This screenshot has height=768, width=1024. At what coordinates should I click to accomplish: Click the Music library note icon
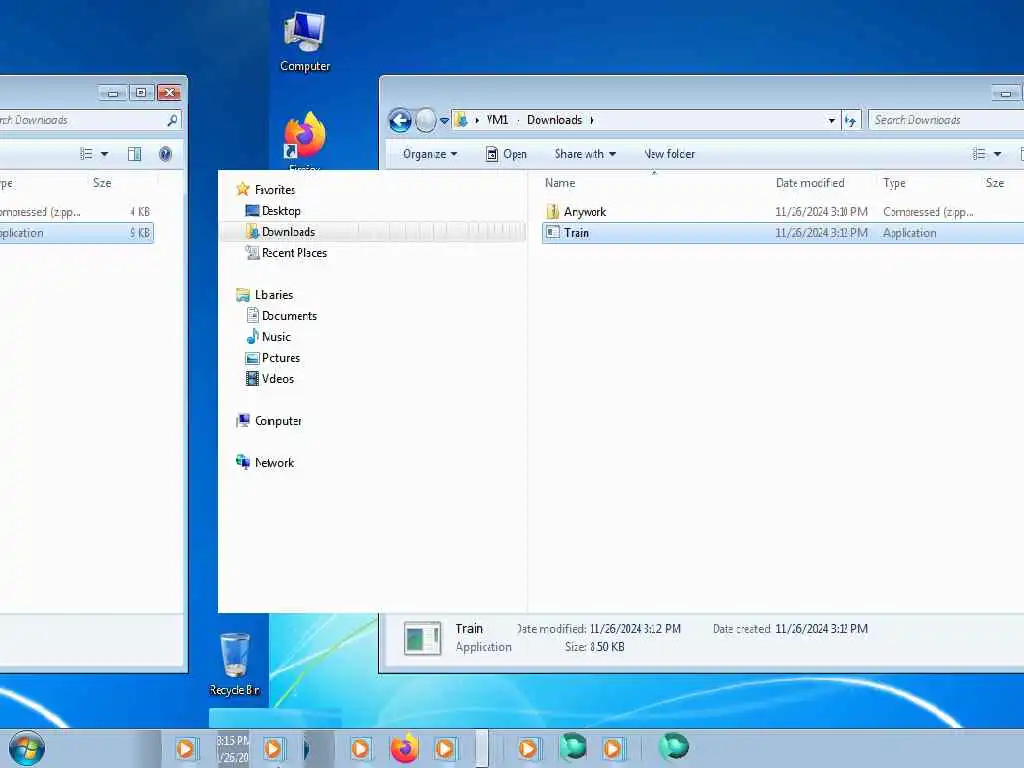[x=252, y=336]
